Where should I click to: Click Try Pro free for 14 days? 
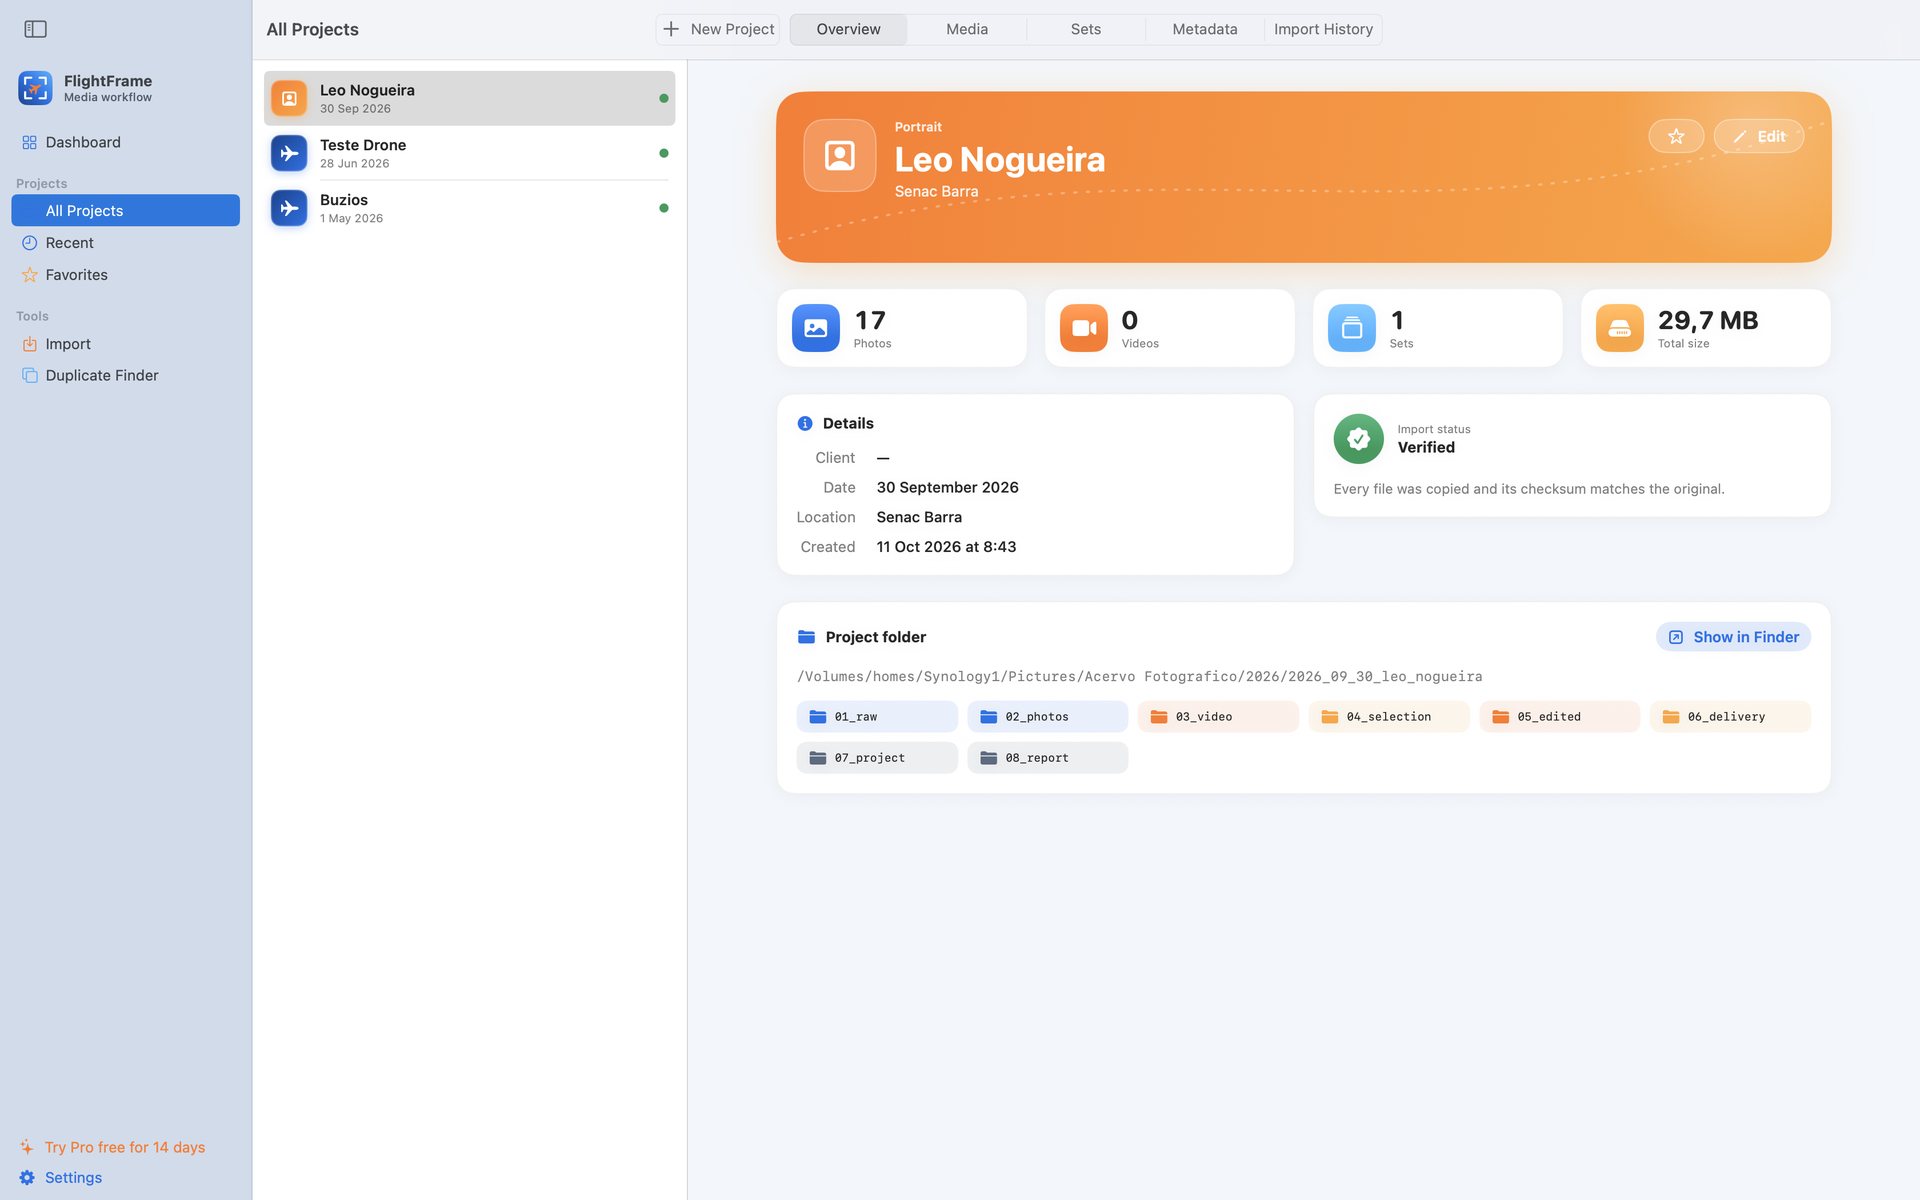pyautogui.click(x=112, y=1147)
